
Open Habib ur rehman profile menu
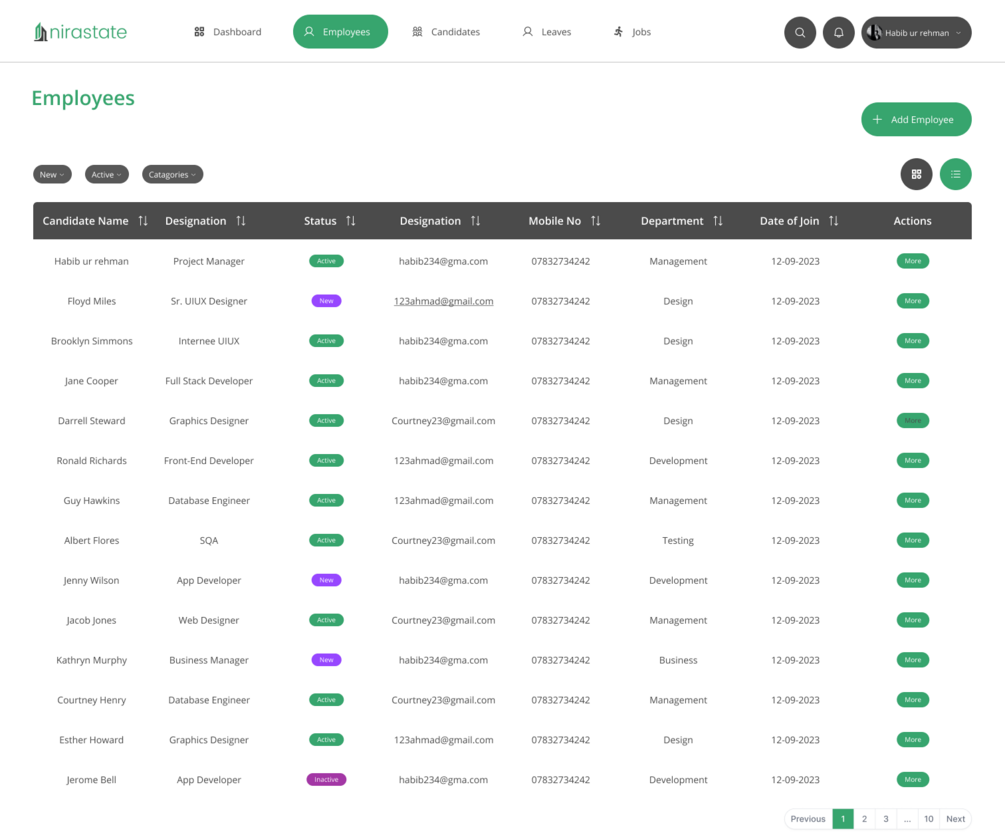coord(916,33)
